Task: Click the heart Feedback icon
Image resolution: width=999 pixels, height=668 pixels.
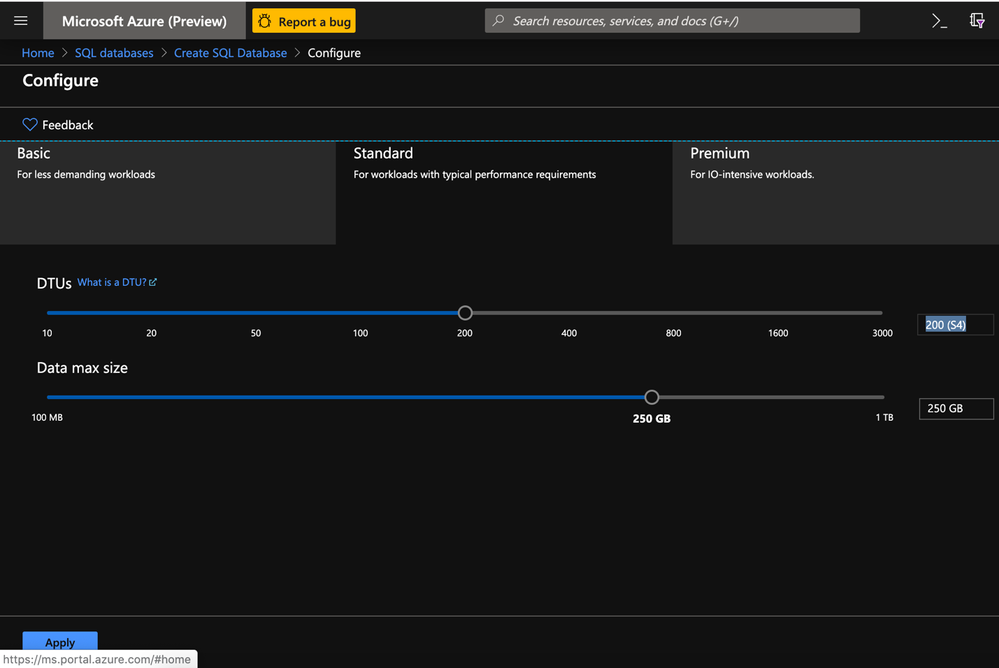Action: tap(30, 124)
